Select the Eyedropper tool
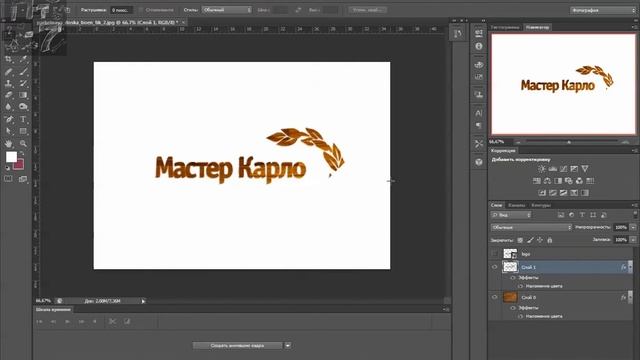This screenshot has width=640, height=360. 23,60
